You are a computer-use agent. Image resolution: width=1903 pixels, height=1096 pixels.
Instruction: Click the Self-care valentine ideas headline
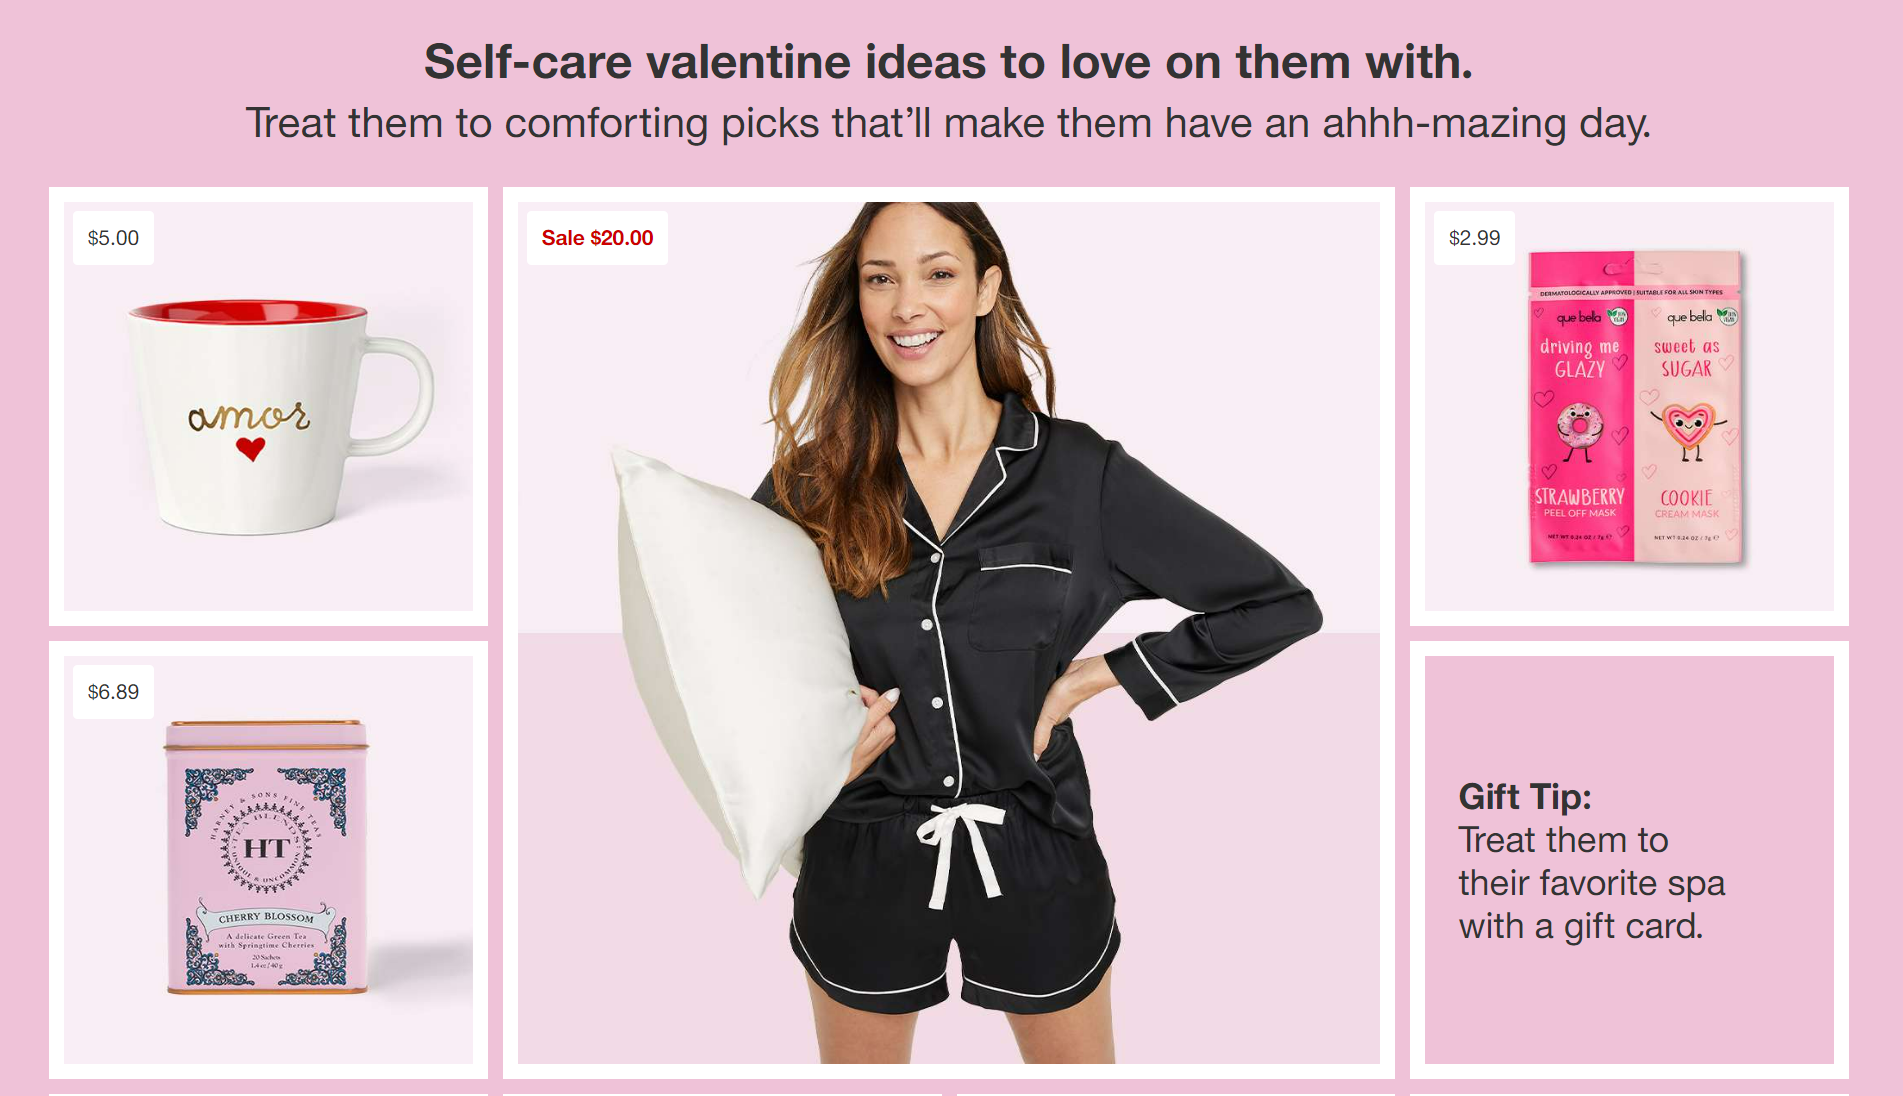click(948, 62)
